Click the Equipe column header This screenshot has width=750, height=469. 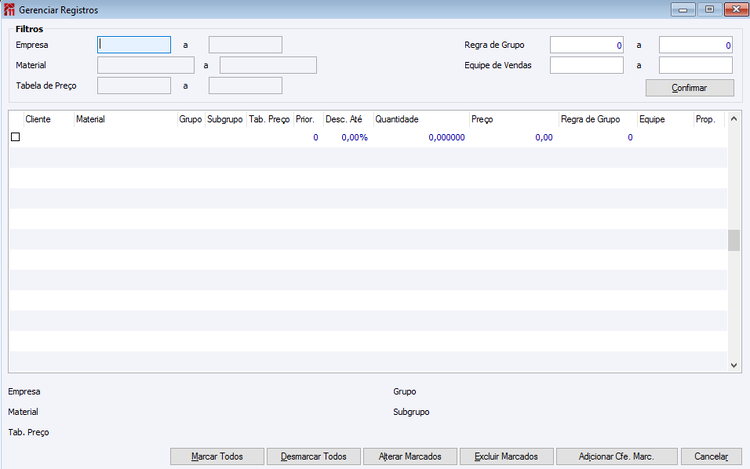coord(665,120)
